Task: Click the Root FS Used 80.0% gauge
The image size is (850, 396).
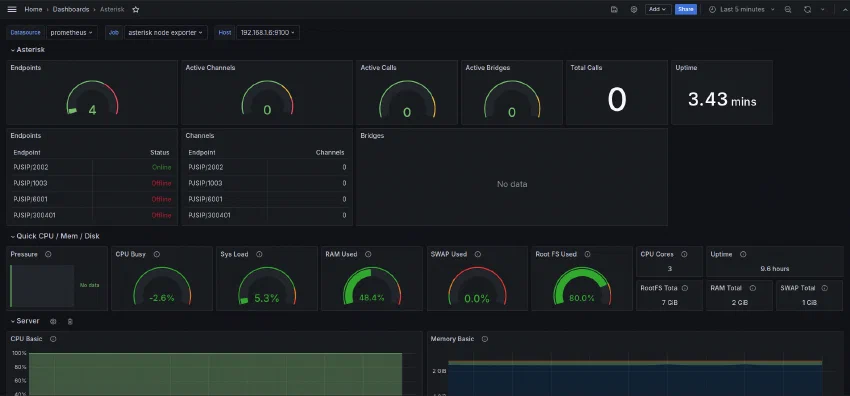Action: tap(582, 285)
